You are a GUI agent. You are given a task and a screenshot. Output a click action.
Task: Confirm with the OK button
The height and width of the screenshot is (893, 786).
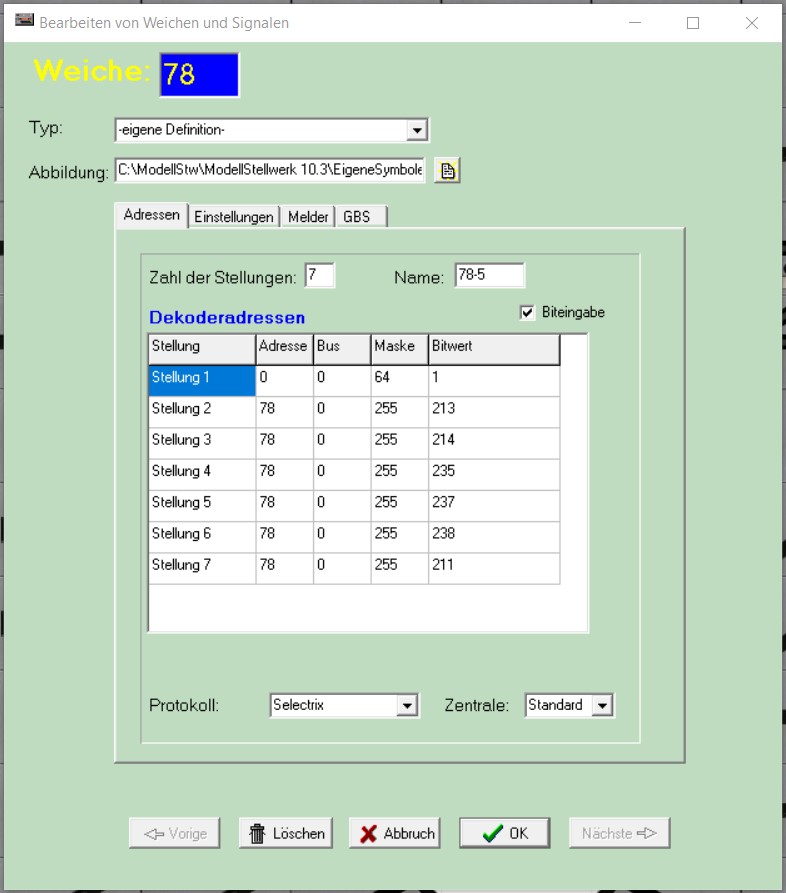(x=505, y=833)
